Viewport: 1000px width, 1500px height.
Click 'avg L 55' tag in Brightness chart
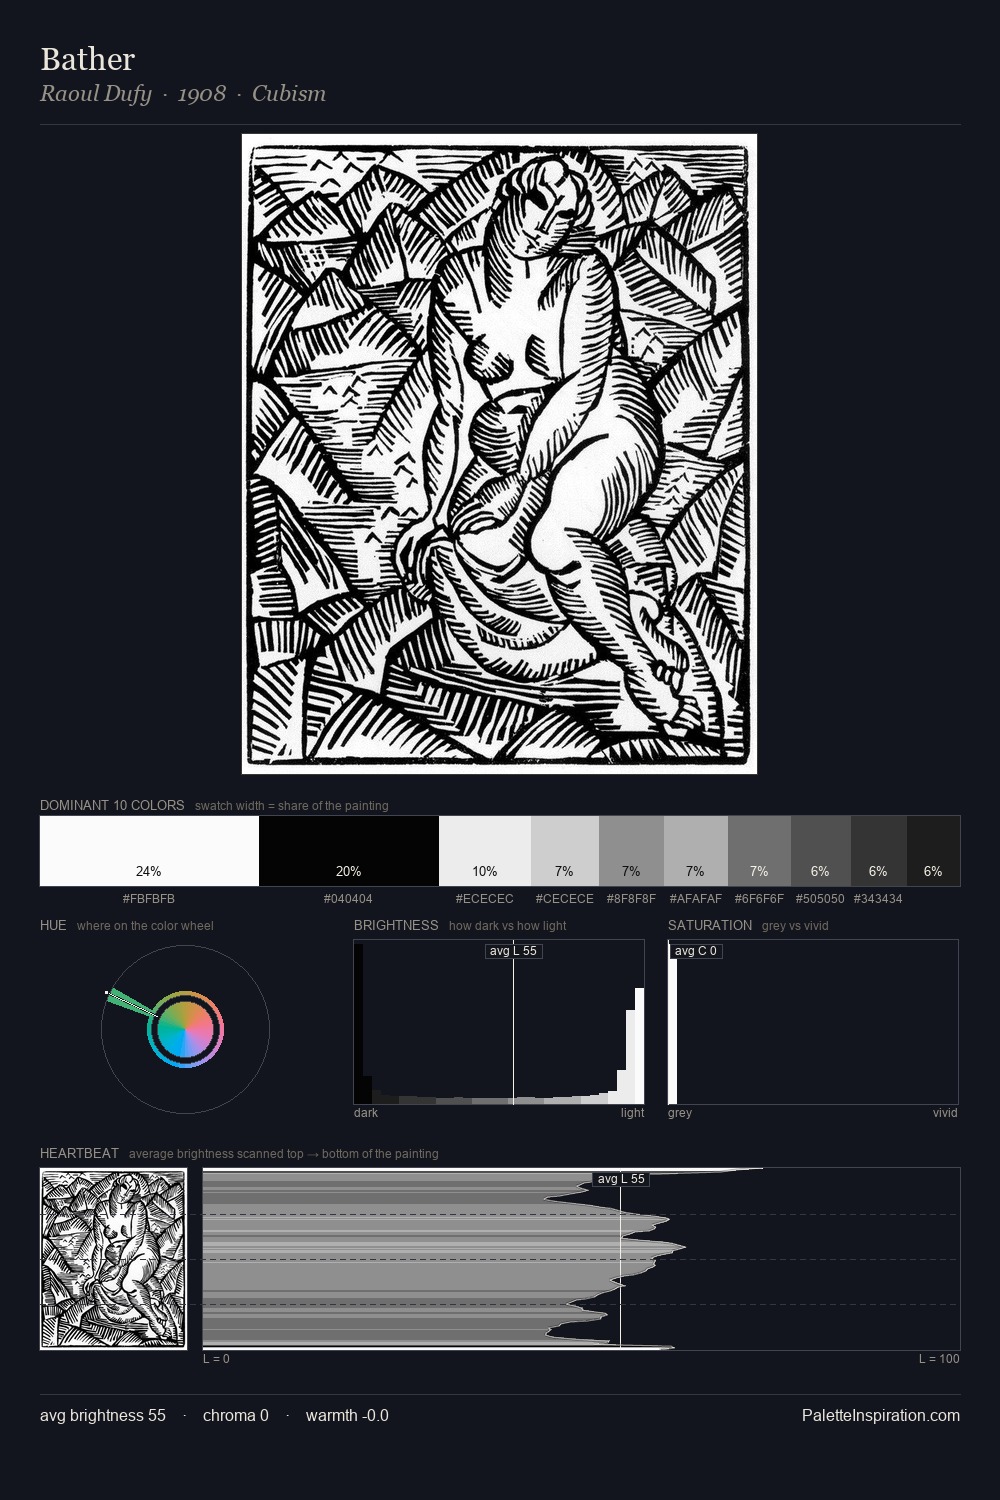point(513,951)
